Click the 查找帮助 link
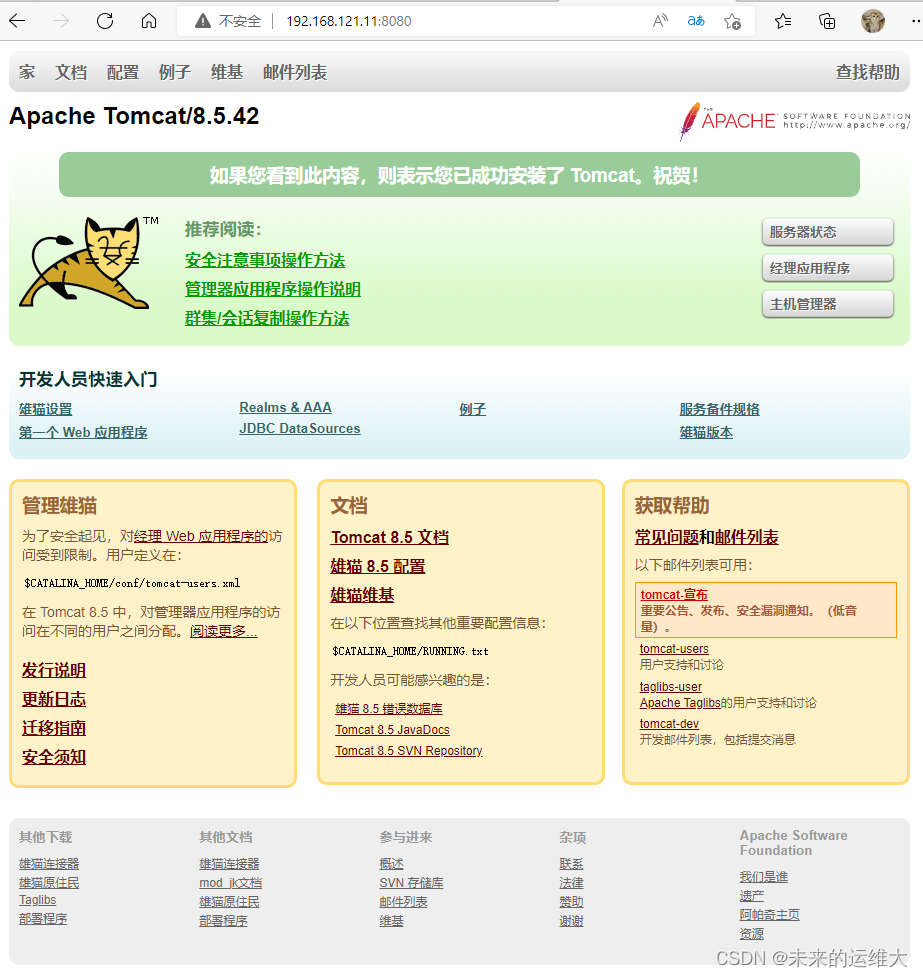This screenshot has width=923, height=977. (868, 72)
